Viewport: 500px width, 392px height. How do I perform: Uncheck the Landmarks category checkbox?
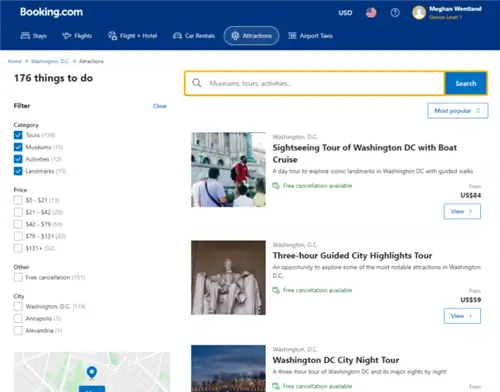tap(18, 171)
